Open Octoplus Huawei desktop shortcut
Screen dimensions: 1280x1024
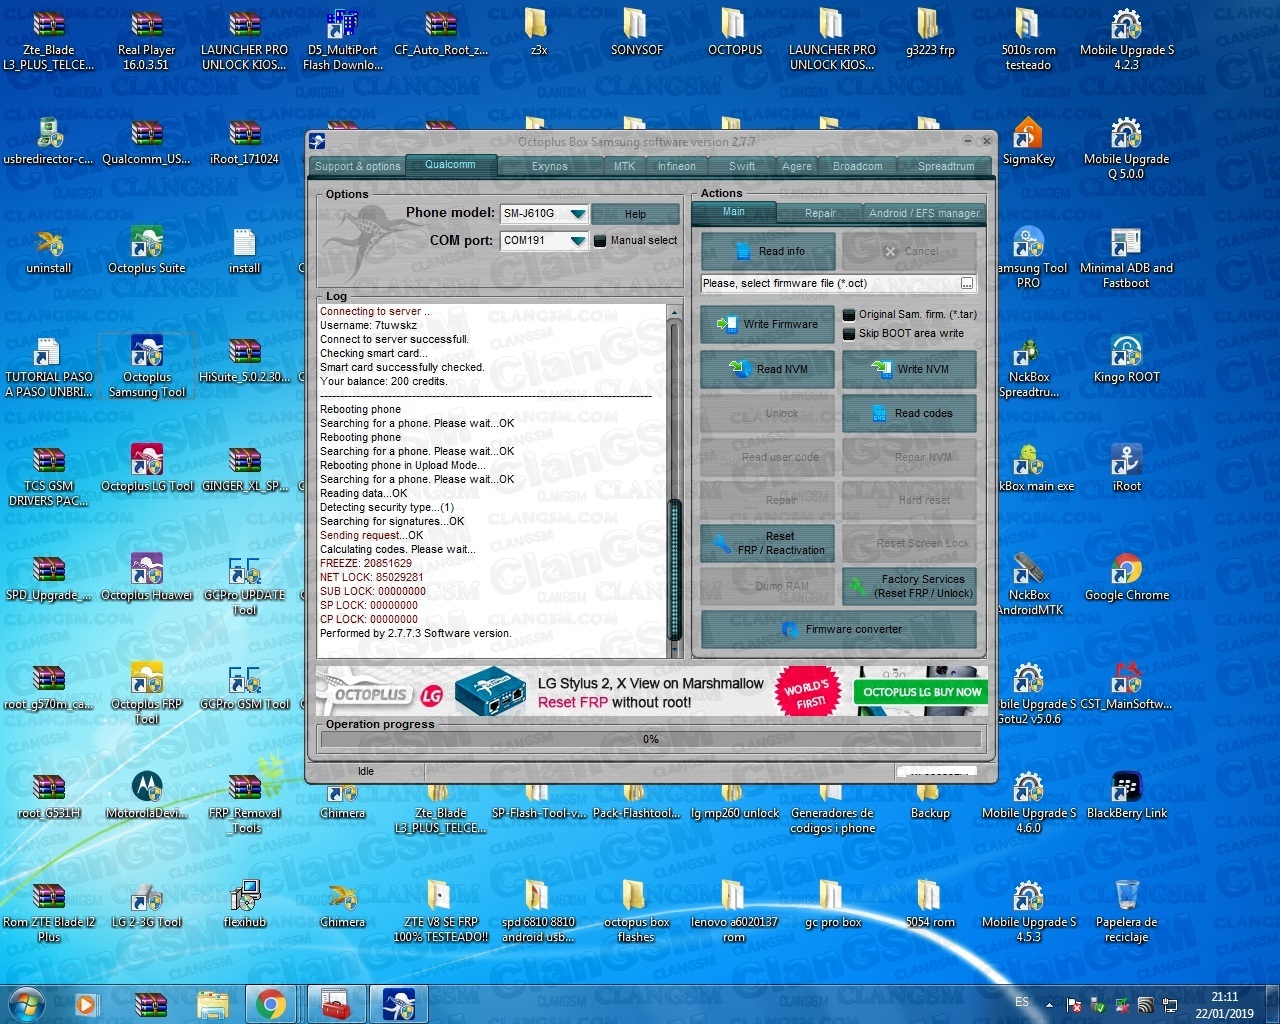point(147,577)
